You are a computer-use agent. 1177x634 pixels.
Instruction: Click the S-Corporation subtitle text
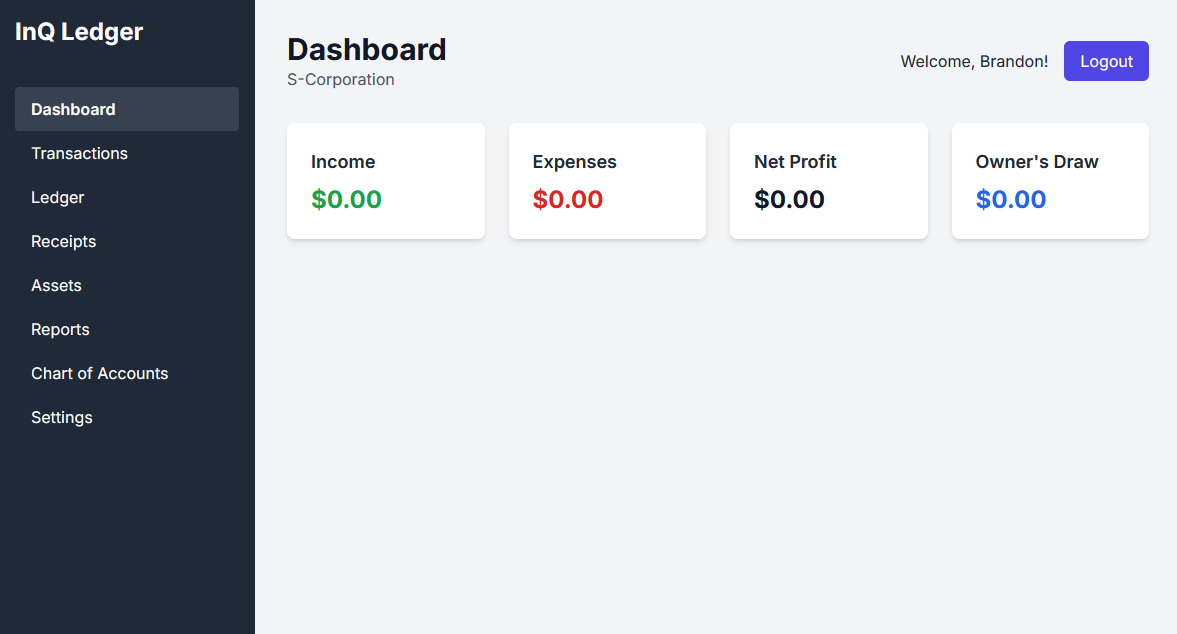[x=340, y=80]
